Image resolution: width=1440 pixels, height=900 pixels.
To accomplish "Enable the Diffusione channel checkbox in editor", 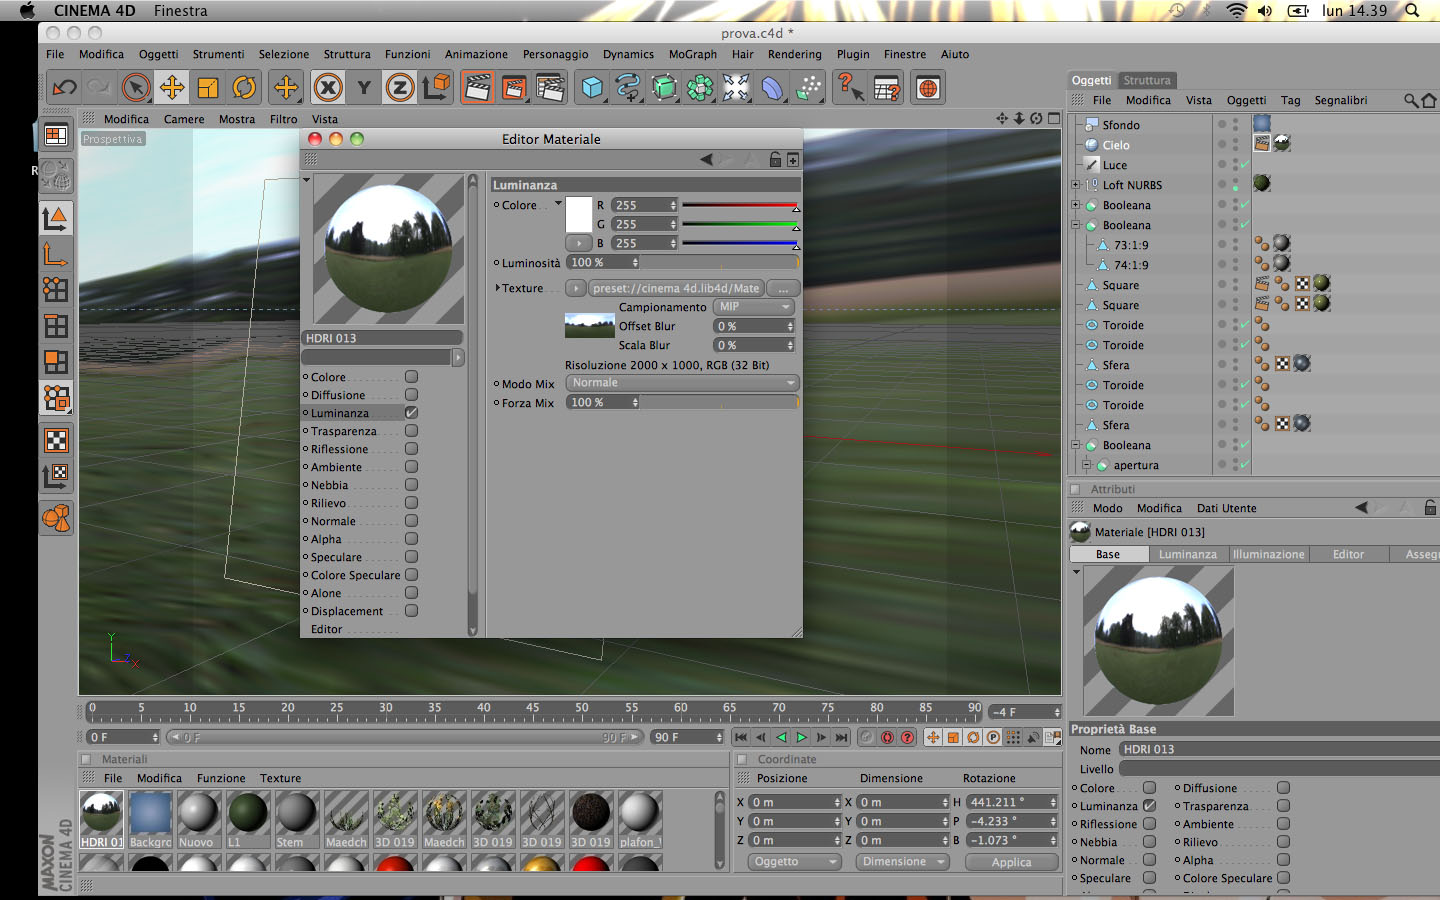I will 411,395.
